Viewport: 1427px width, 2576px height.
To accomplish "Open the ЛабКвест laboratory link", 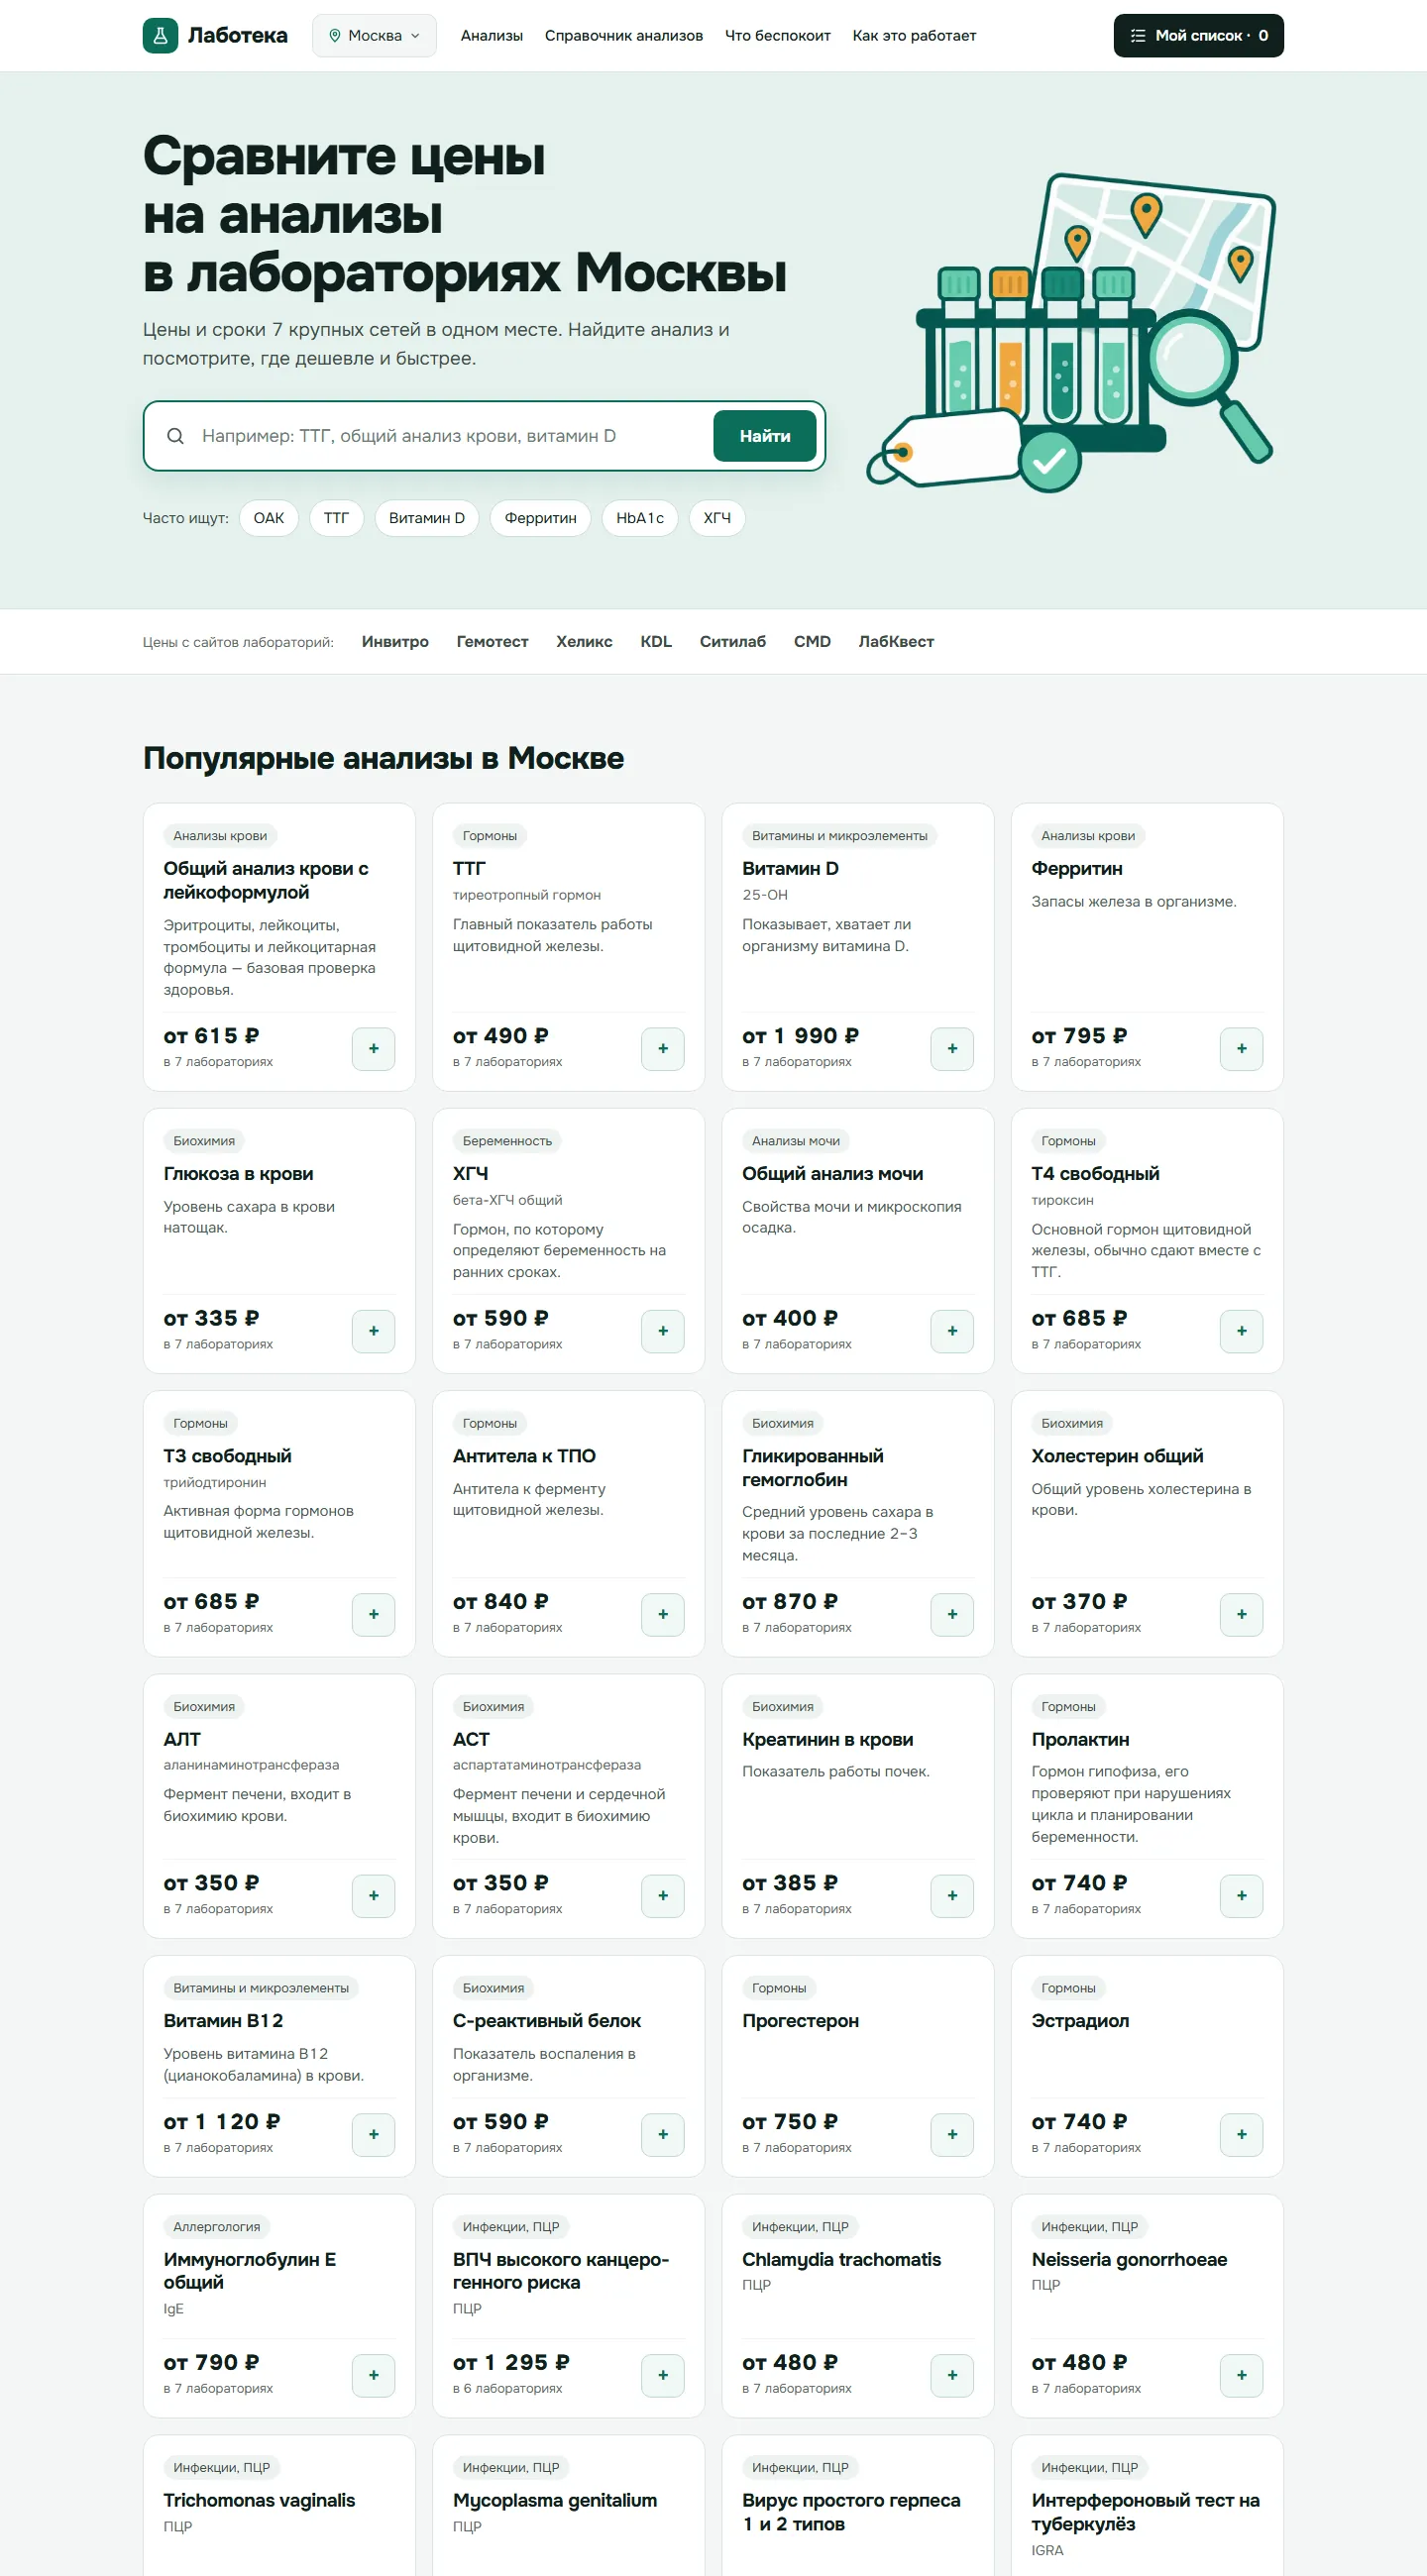I will point(896,642).
